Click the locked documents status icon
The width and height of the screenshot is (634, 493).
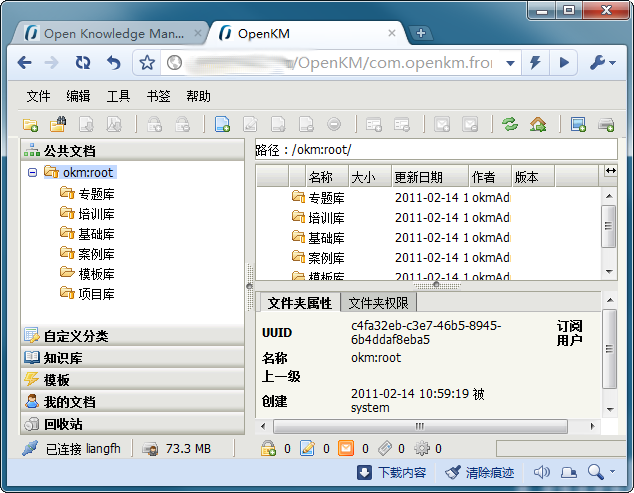click(x=268, y=448)
